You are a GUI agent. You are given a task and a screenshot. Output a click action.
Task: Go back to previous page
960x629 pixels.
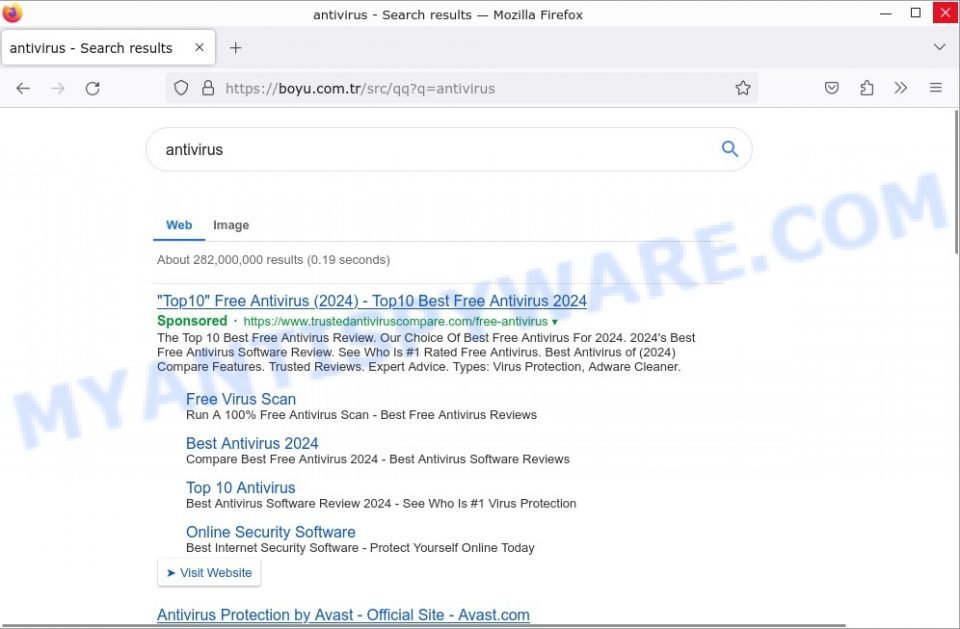point(23,88)
